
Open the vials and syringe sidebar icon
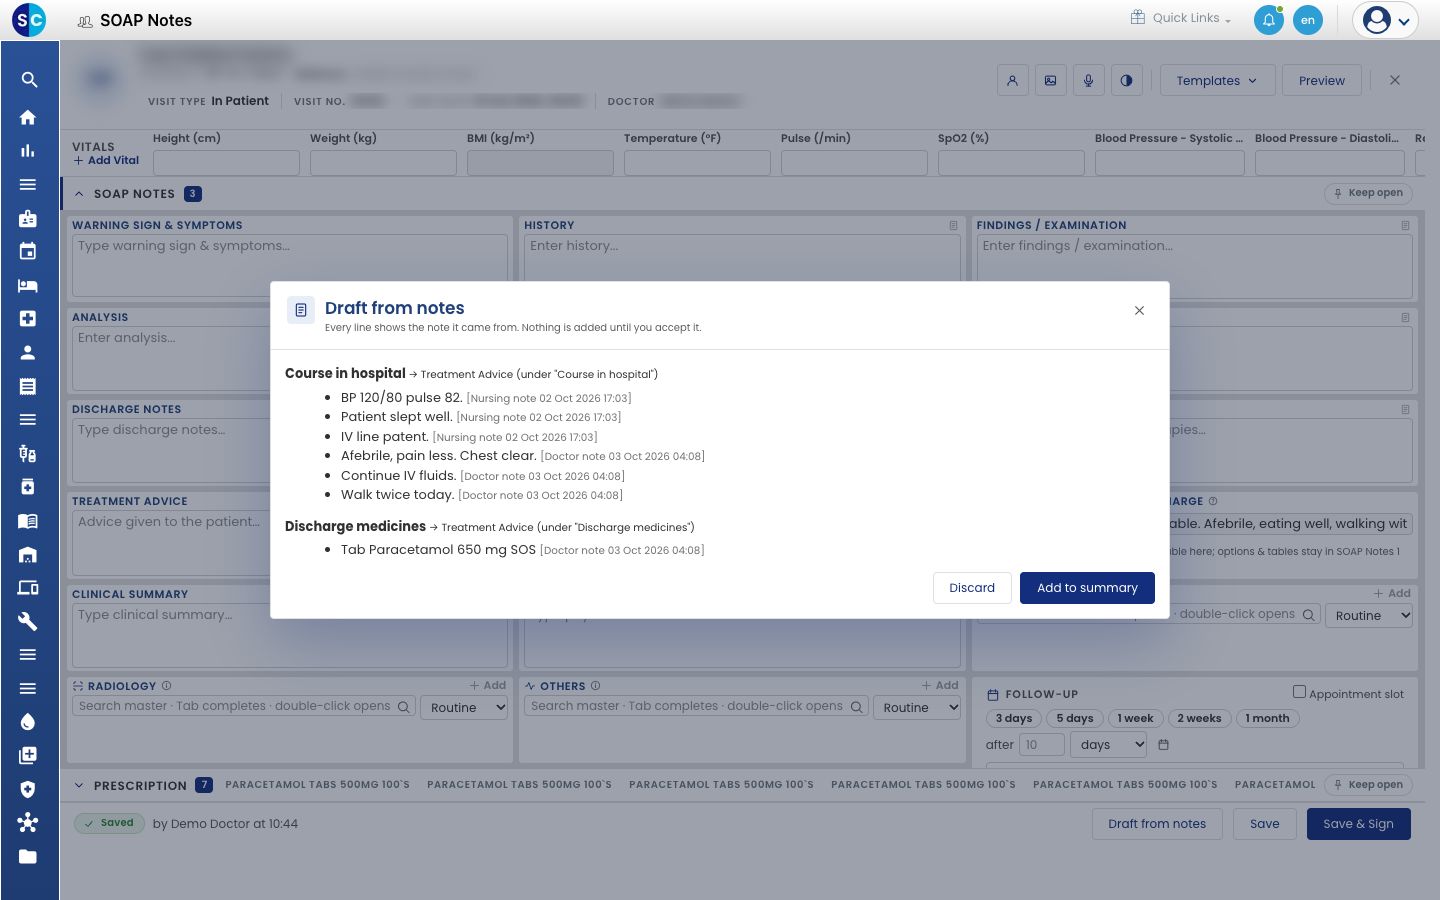28,453
